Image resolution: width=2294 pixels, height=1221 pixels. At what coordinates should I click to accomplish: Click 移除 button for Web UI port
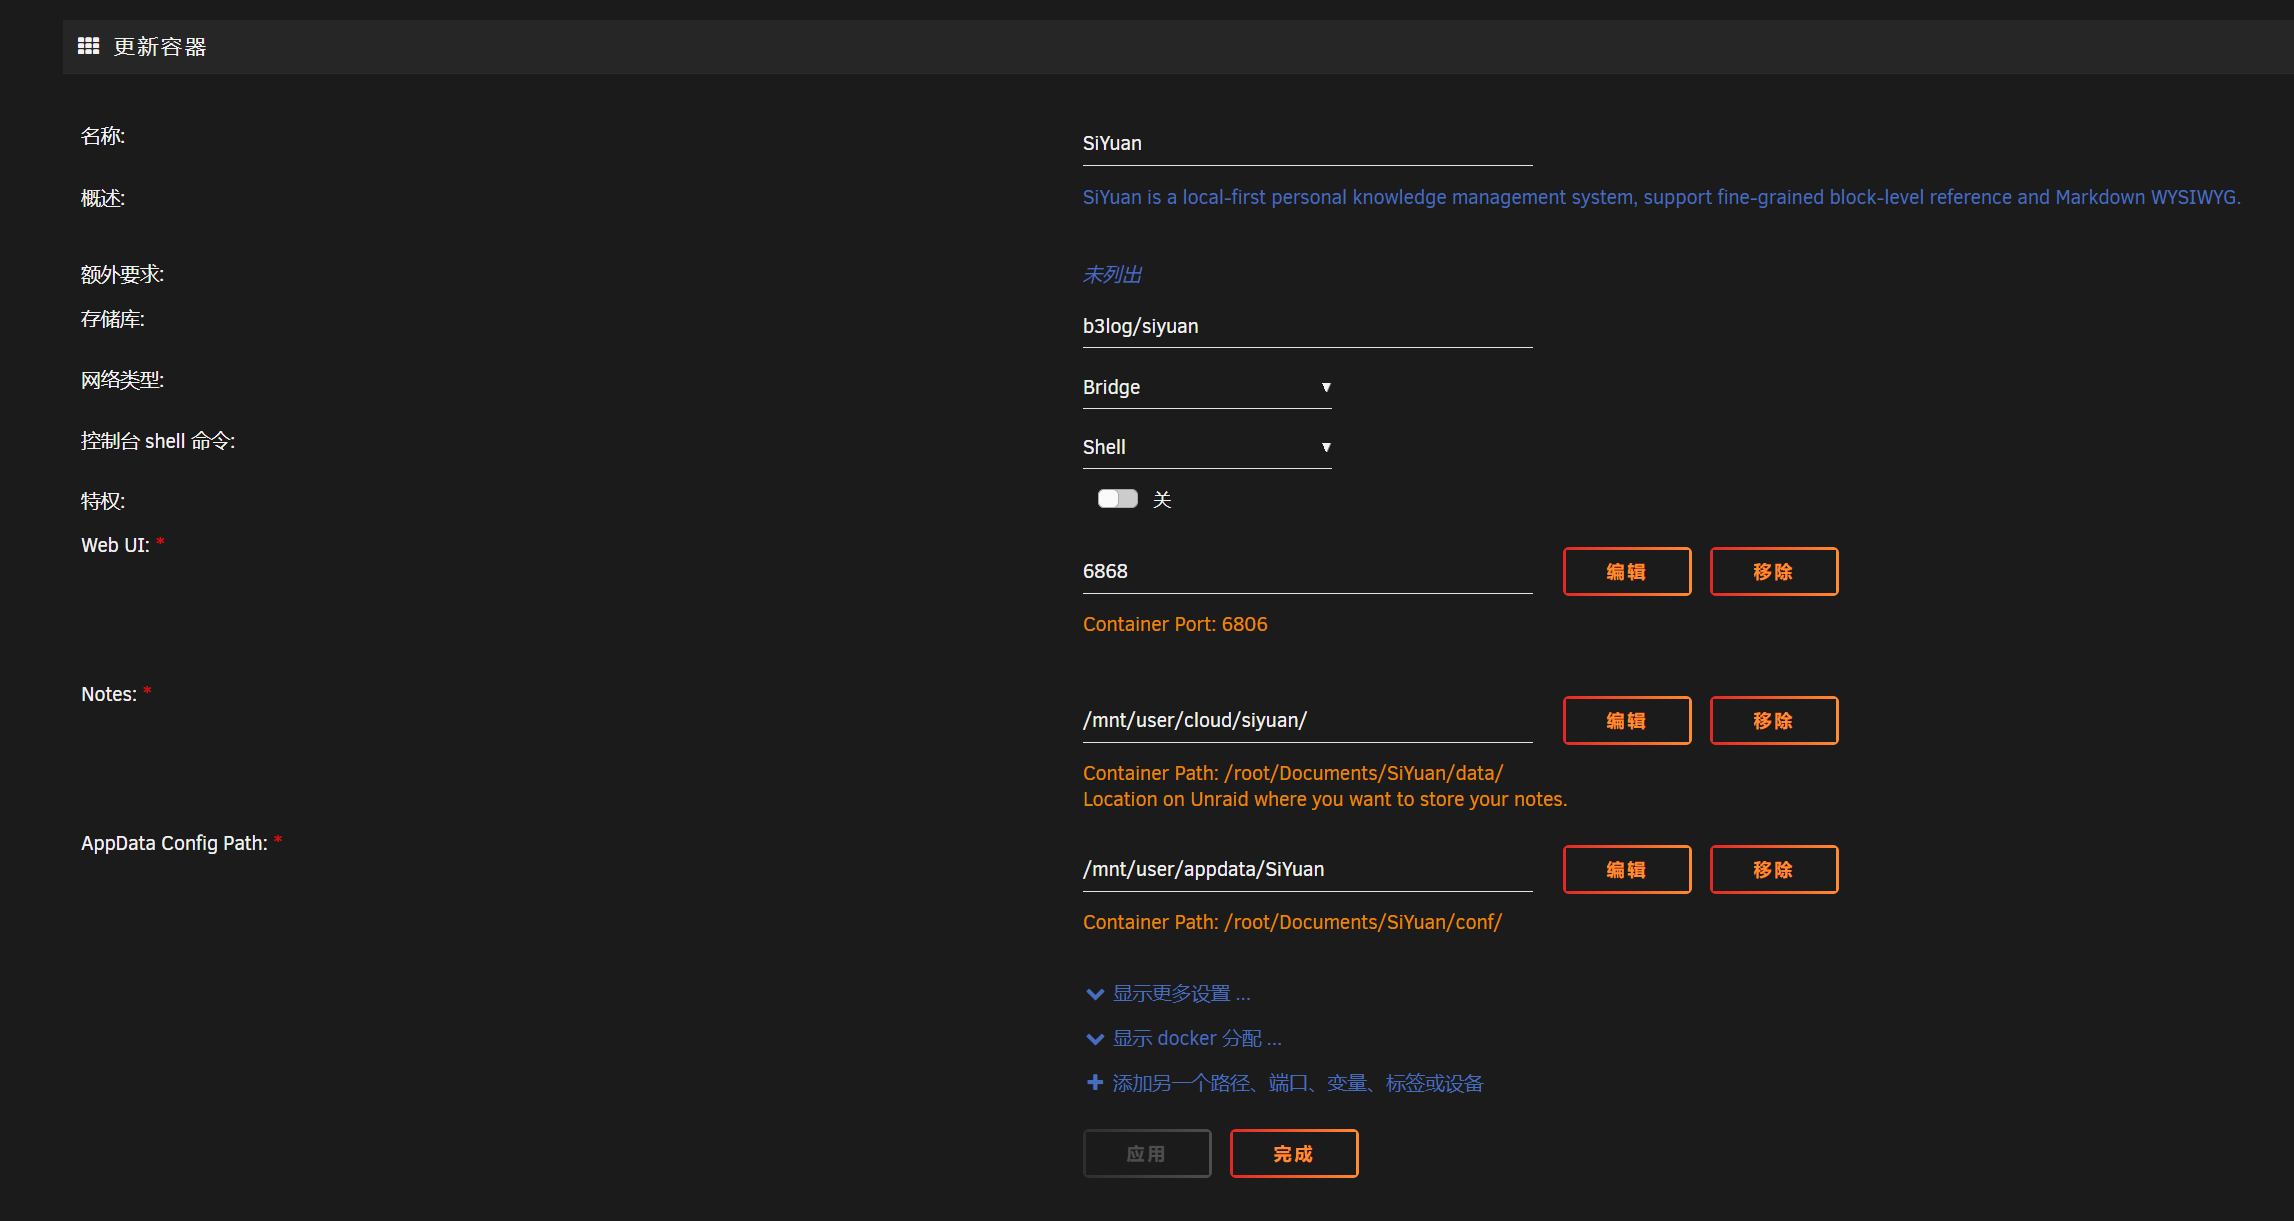coord(1773,572)
